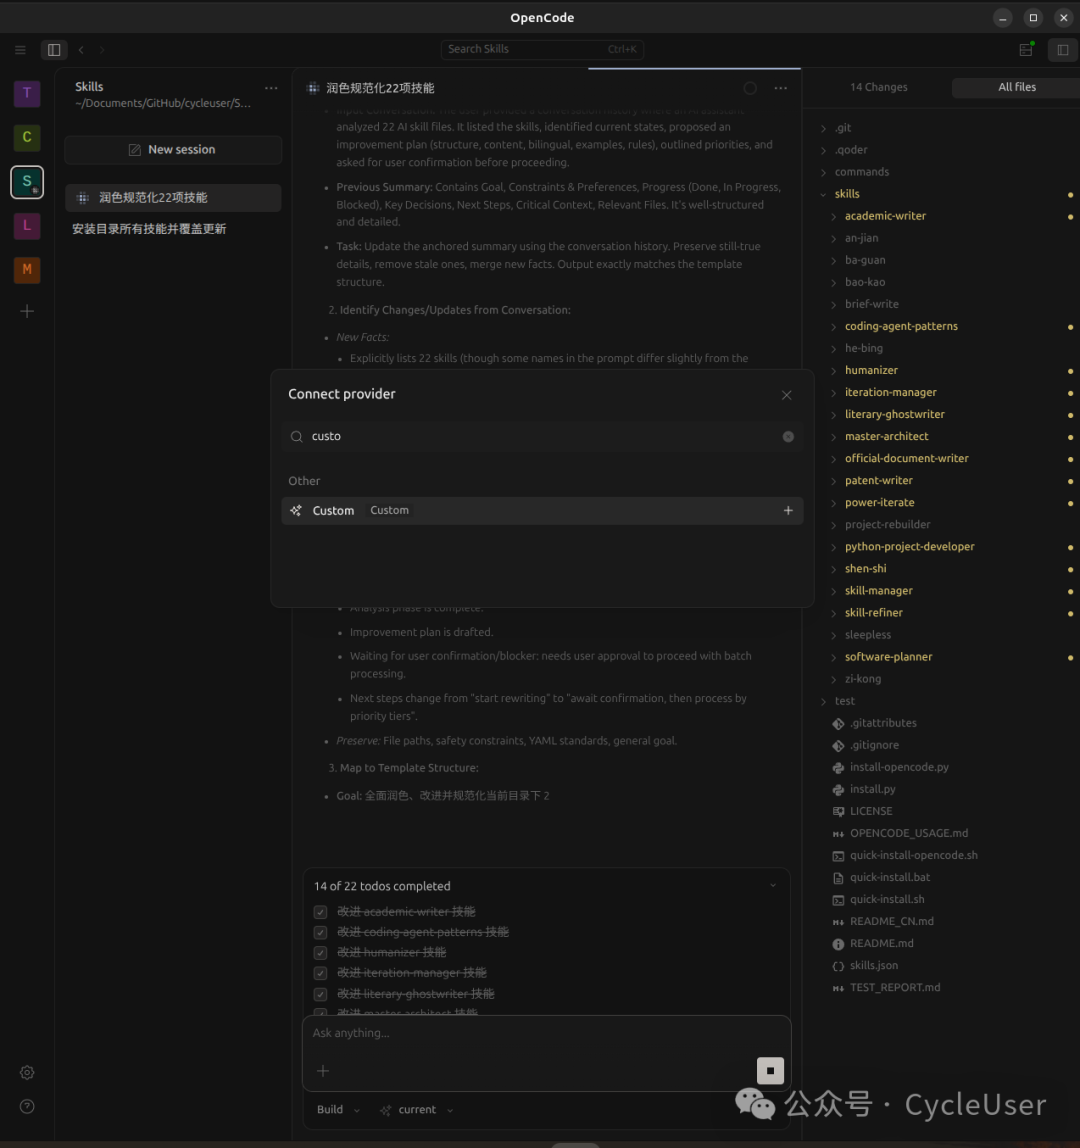This screenshot has width=1080, height=1148.
Task: Toggle the right file panel icon
Action: click(1062, 50)
